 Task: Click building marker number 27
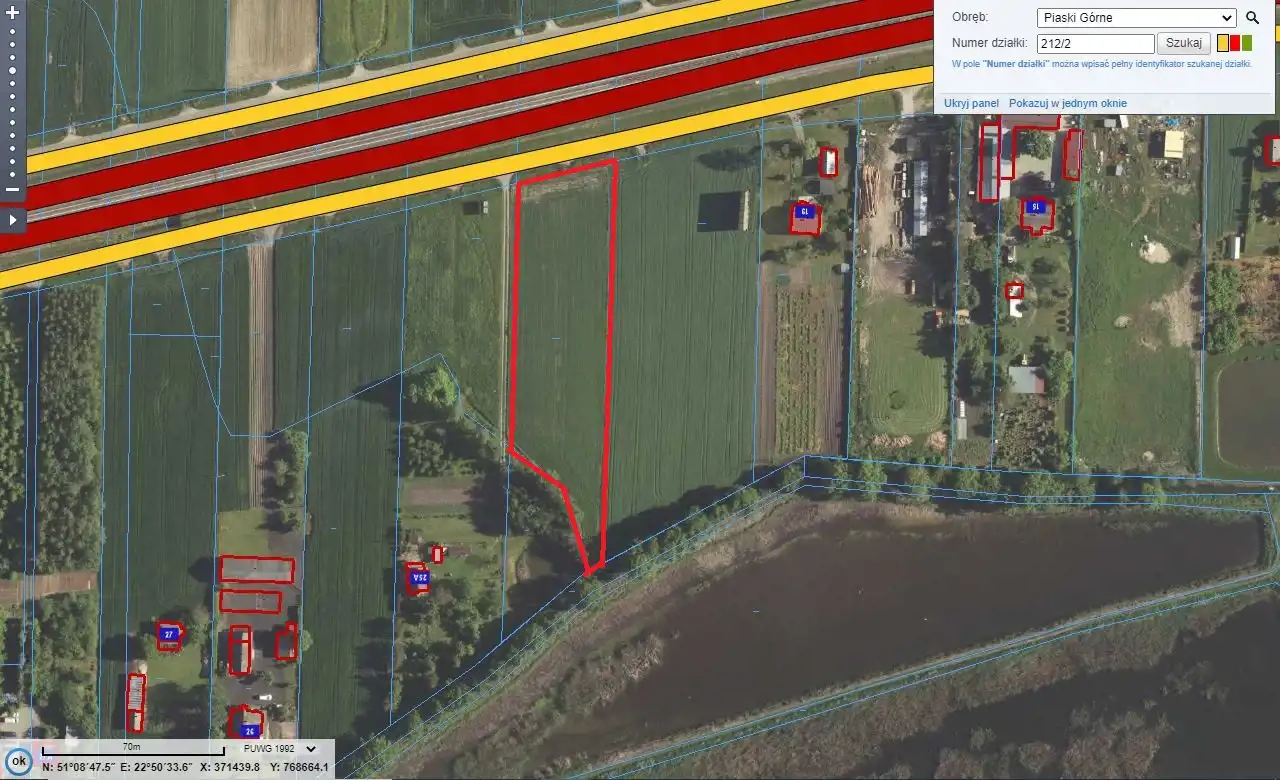169,634
